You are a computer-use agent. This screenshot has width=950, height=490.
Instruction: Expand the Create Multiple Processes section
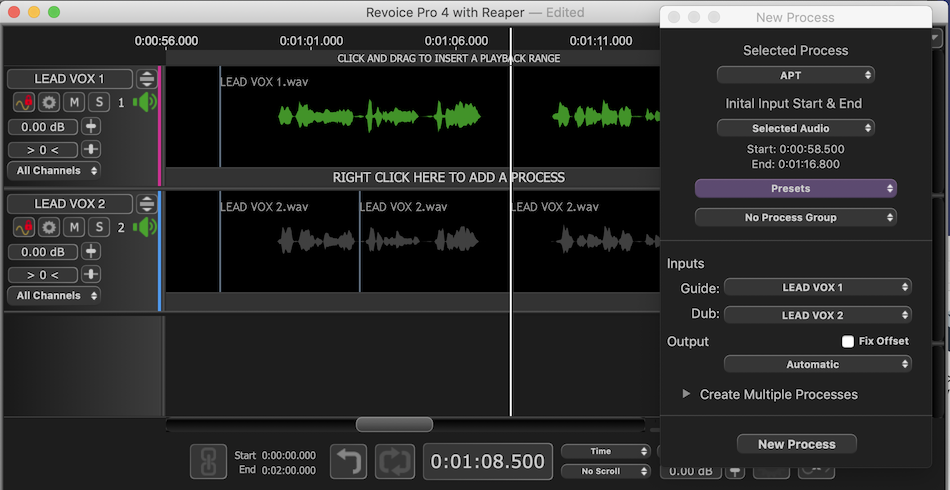(686, 394)
